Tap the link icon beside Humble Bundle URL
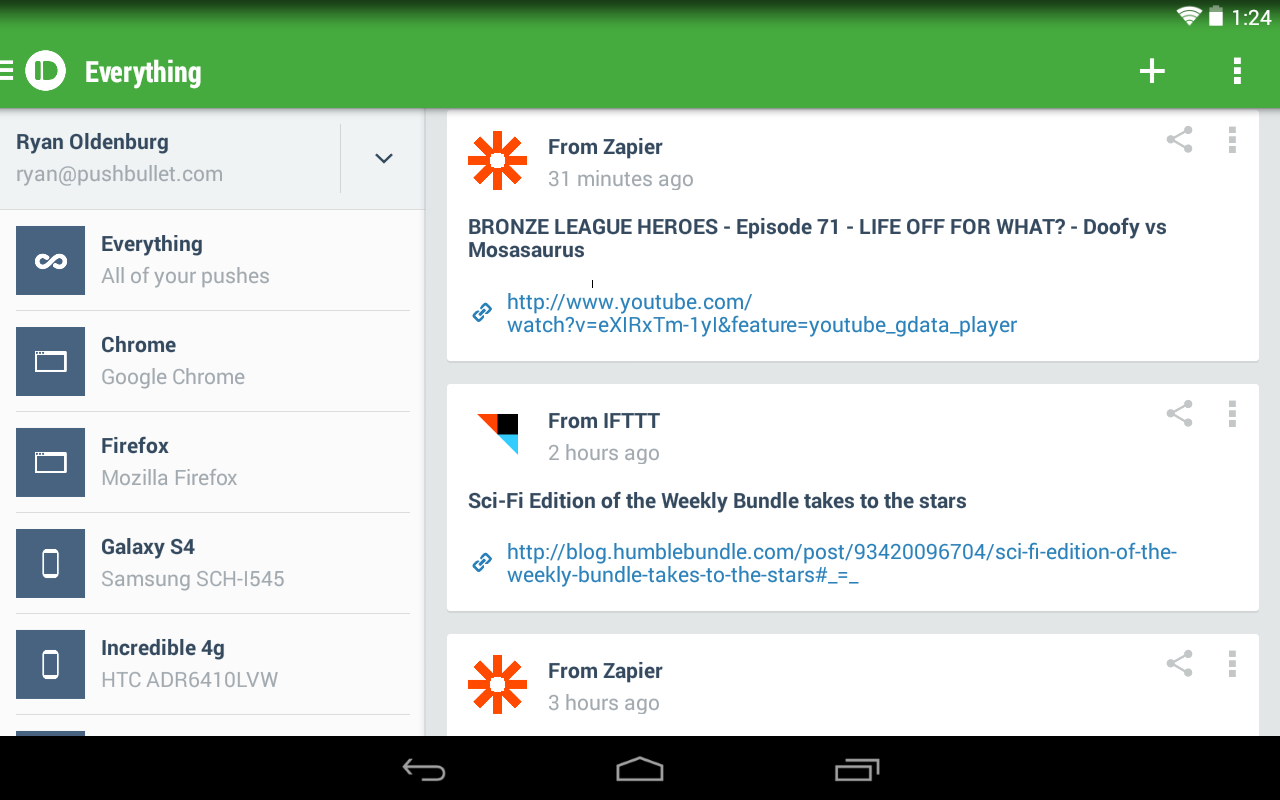This screenshot has height=800, width=1280. tap(482, 563)
